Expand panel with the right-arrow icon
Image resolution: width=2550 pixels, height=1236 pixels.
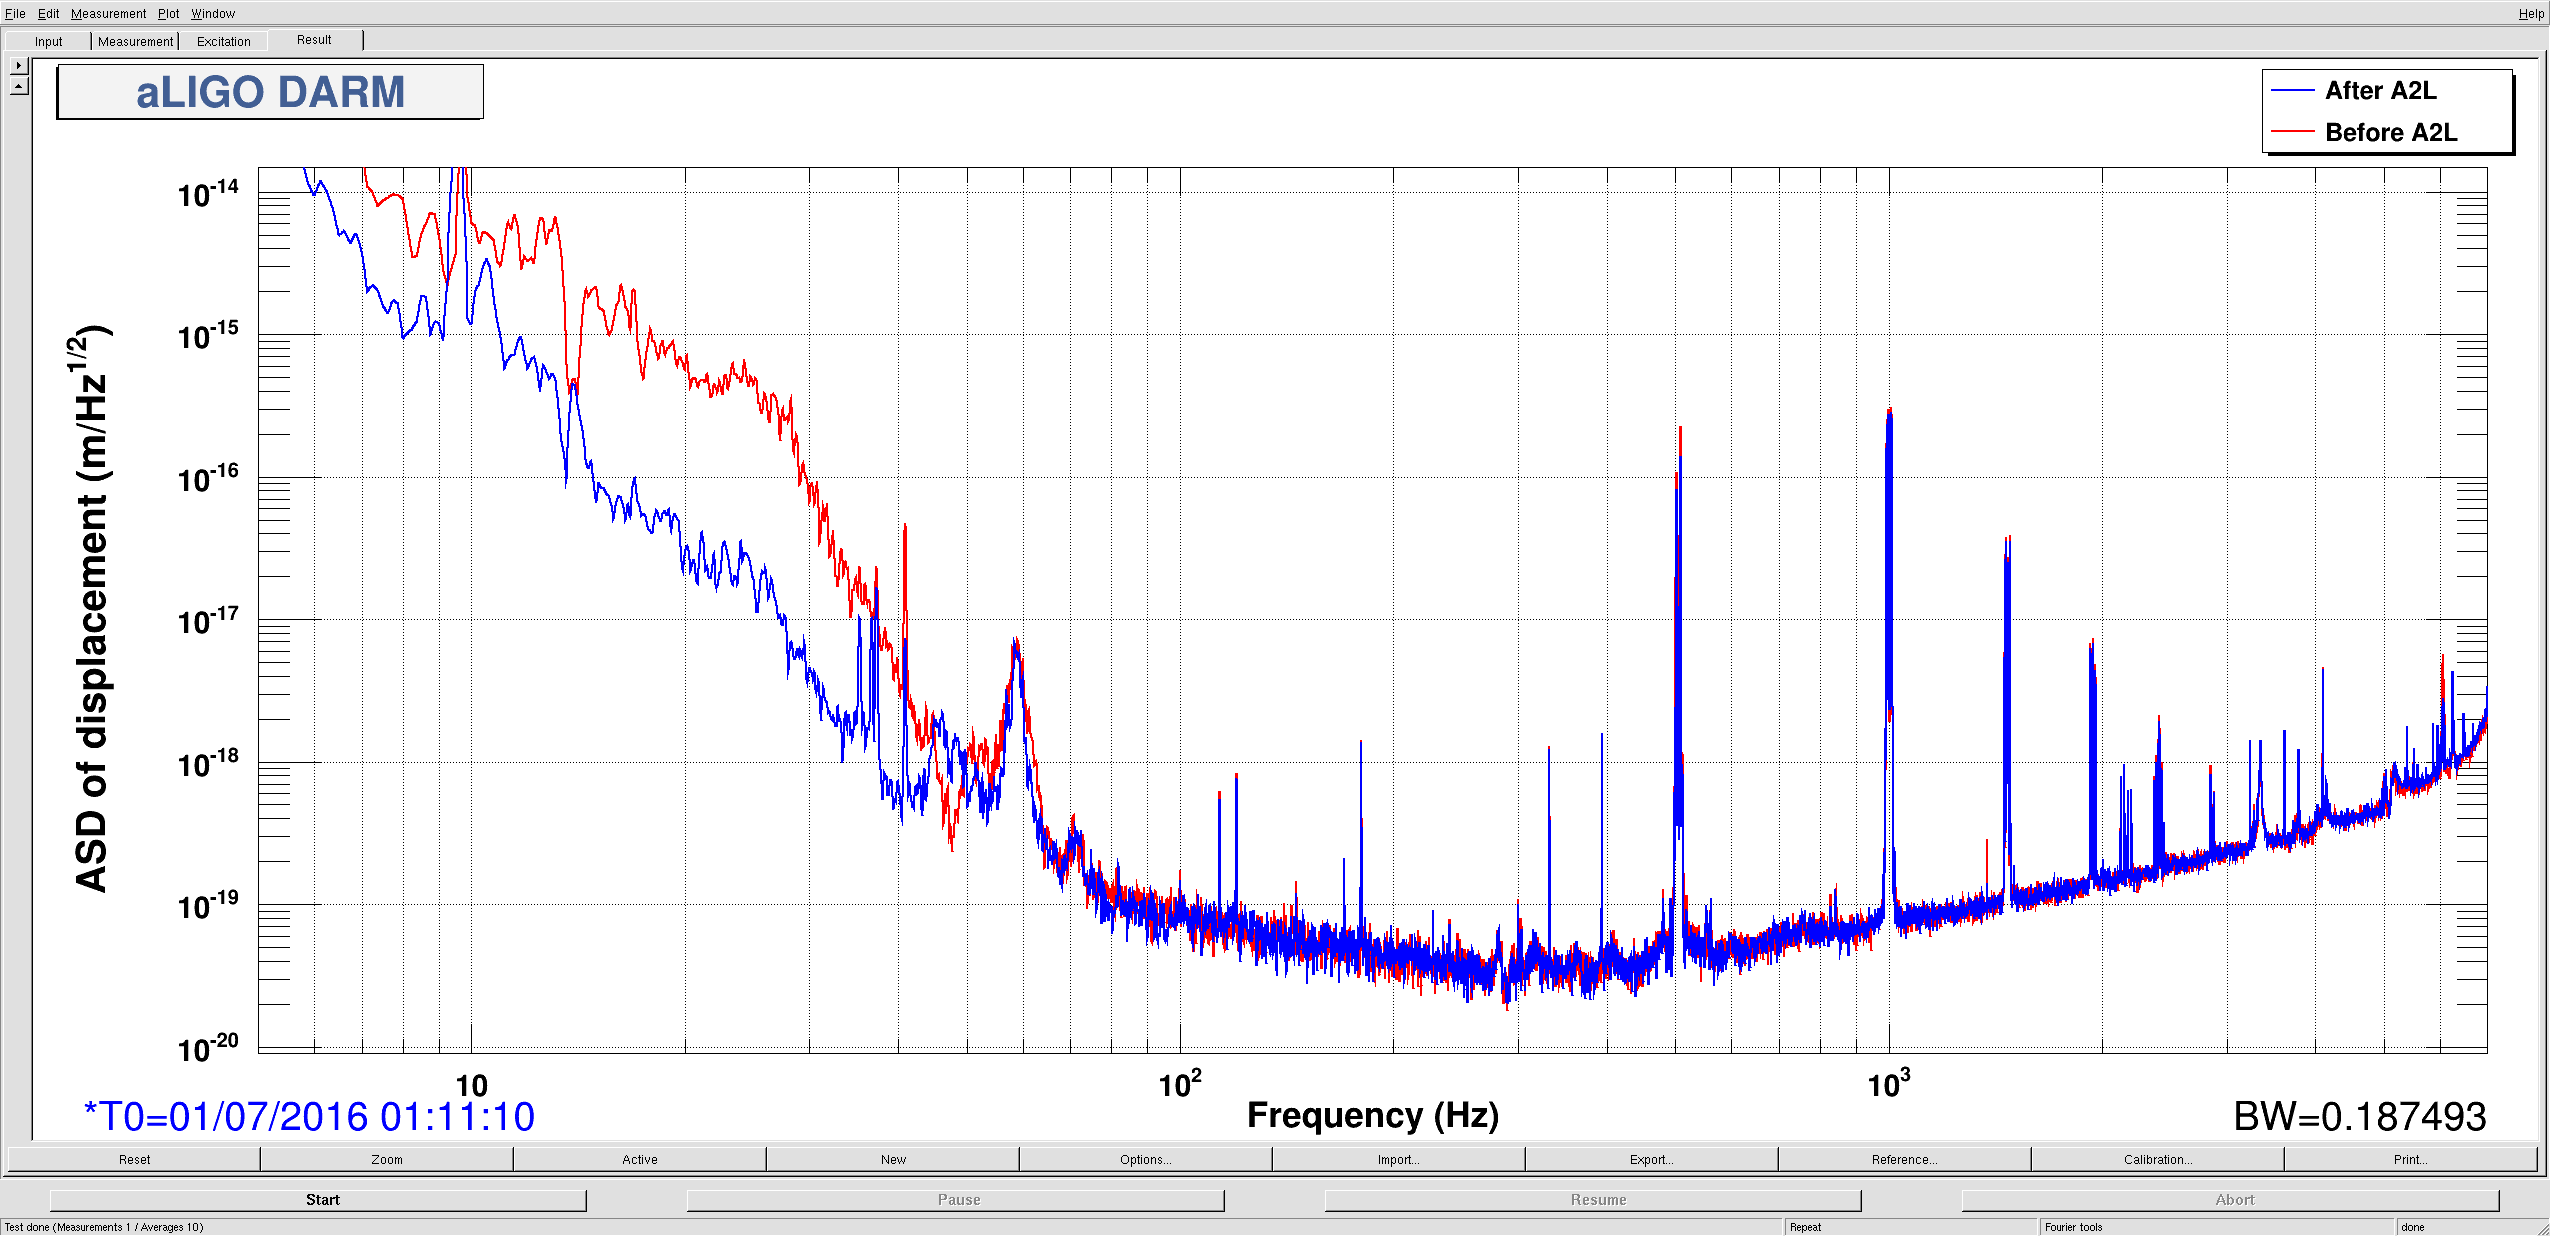18,65
